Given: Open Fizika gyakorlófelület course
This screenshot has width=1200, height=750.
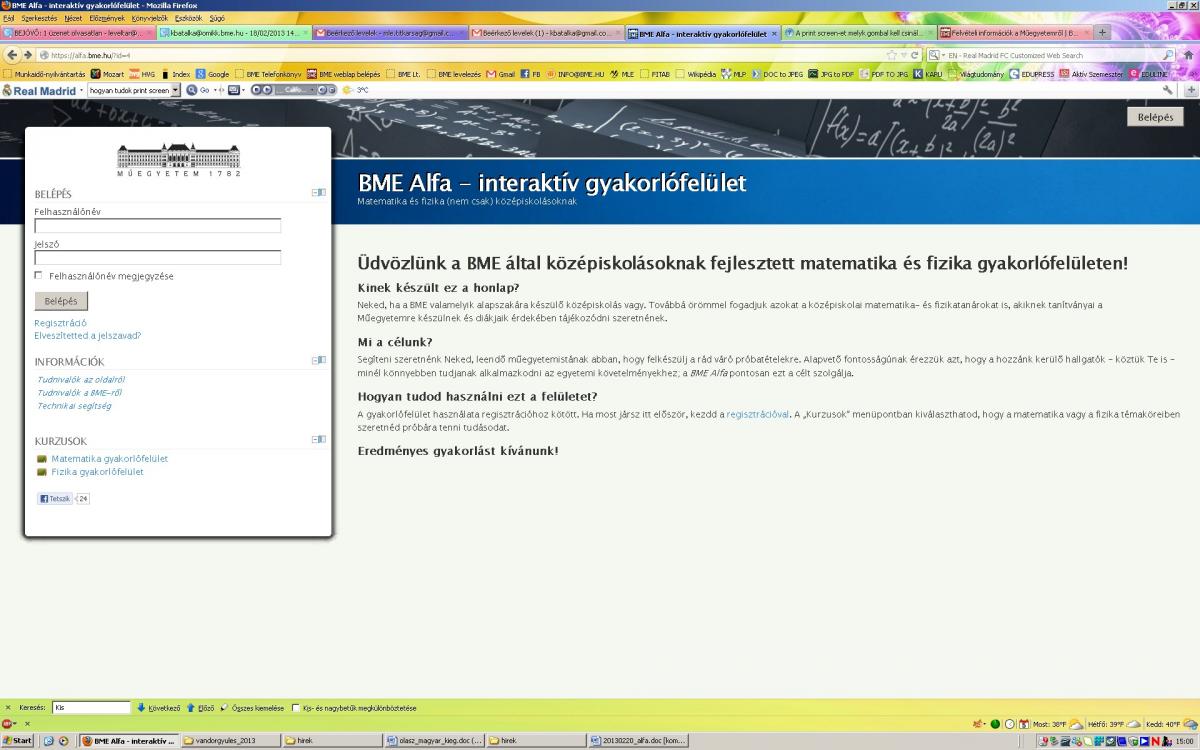Looking at the screenshot, I should point(97,472).
